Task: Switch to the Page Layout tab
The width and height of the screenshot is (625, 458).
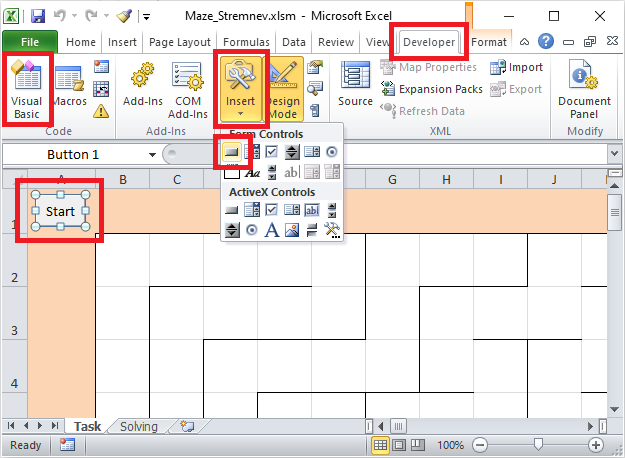Action: (x=180, y=42)
